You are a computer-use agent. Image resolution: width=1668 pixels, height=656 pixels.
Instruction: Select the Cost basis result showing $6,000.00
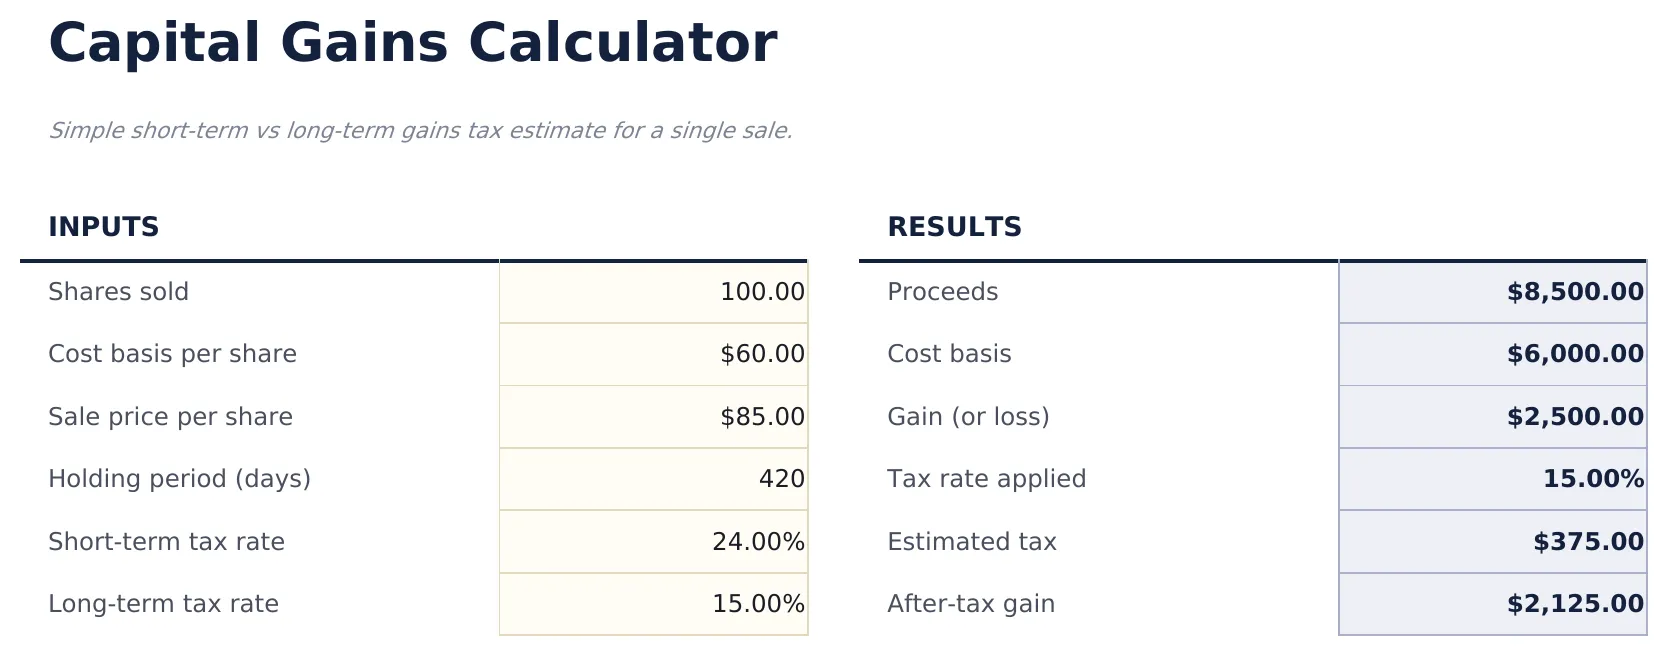coord(1492,354)
